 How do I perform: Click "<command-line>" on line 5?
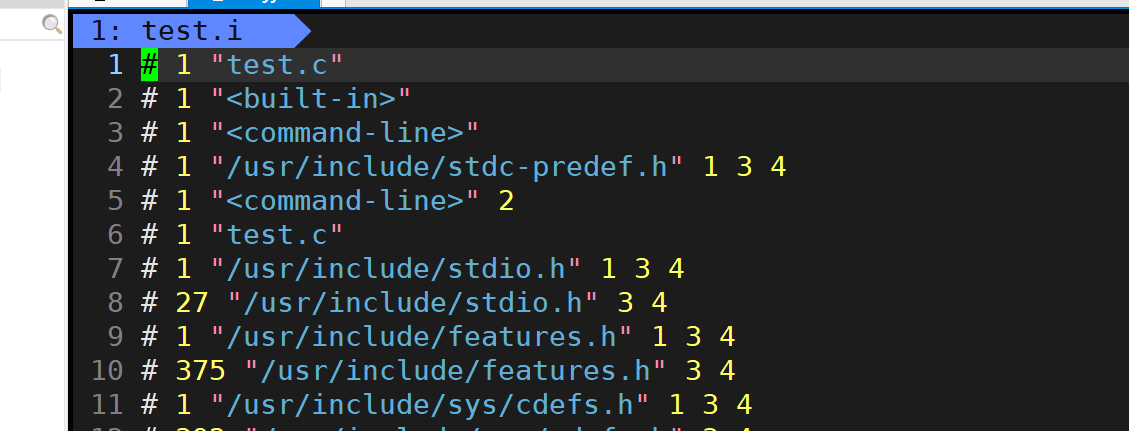345,201
